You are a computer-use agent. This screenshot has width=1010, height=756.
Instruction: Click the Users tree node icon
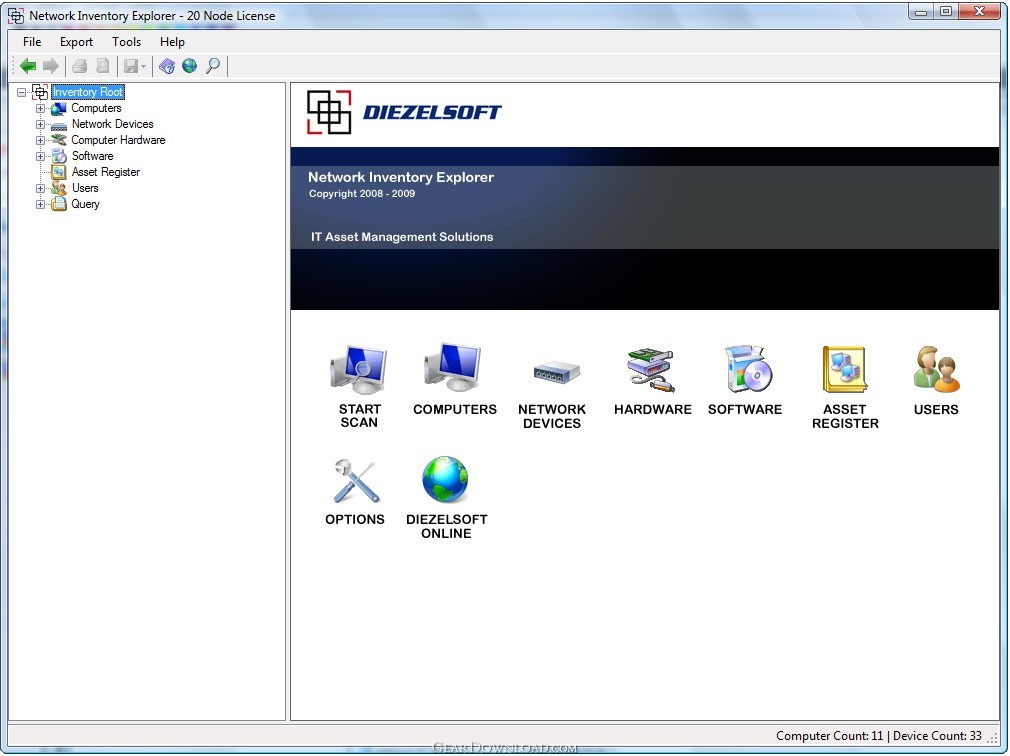[59, 188]
